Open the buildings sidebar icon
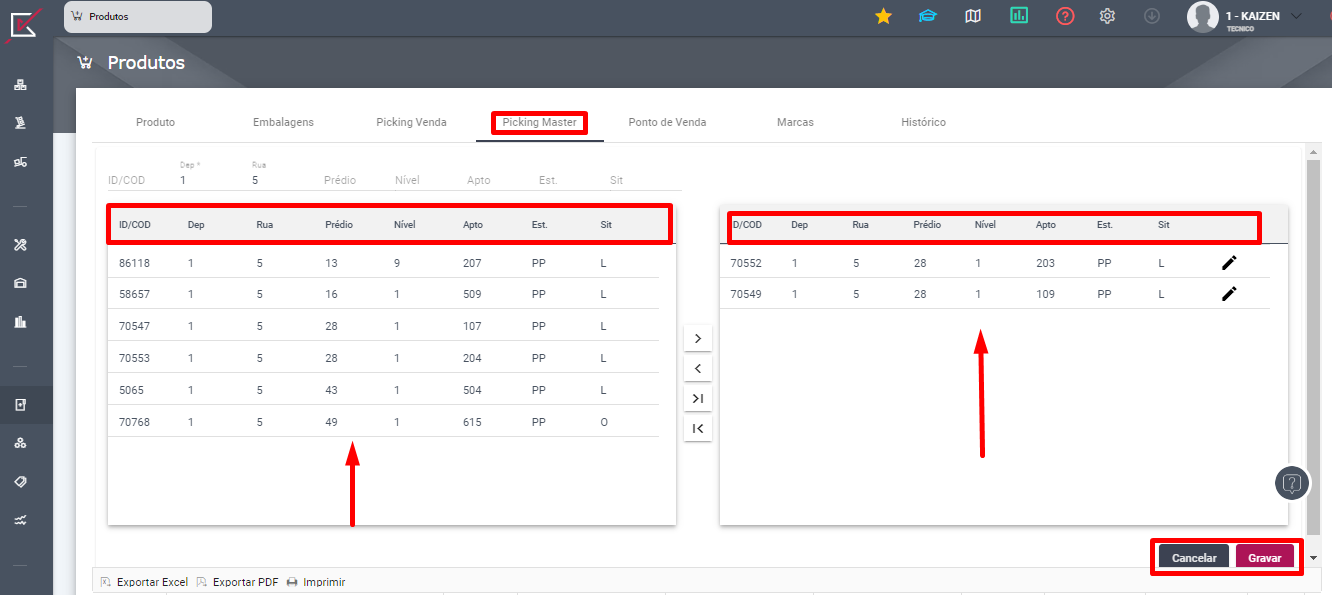Viewport: 1332px width, 595px height. 20,322
